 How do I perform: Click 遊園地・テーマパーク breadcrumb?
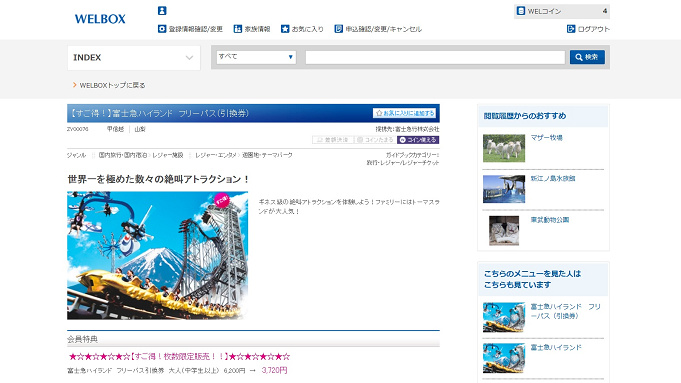pos(267,155)
